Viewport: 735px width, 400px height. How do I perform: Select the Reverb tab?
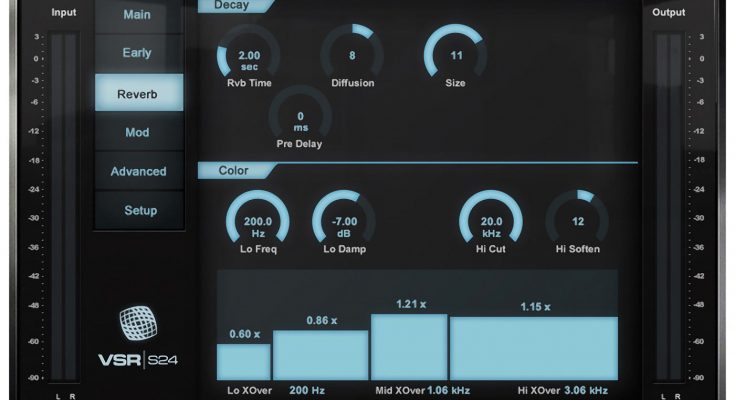(139, 93)
